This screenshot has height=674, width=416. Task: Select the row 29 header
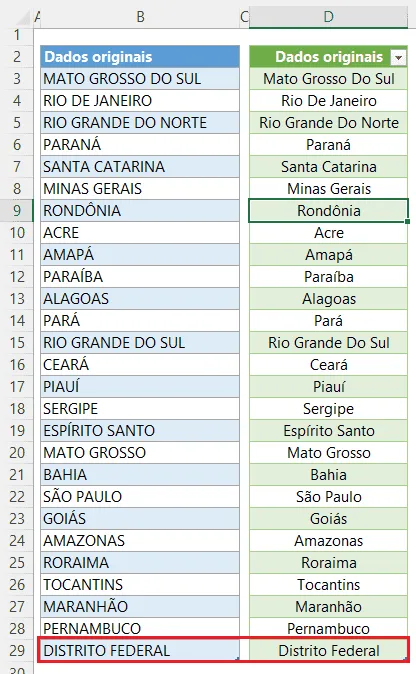(16, 651)
